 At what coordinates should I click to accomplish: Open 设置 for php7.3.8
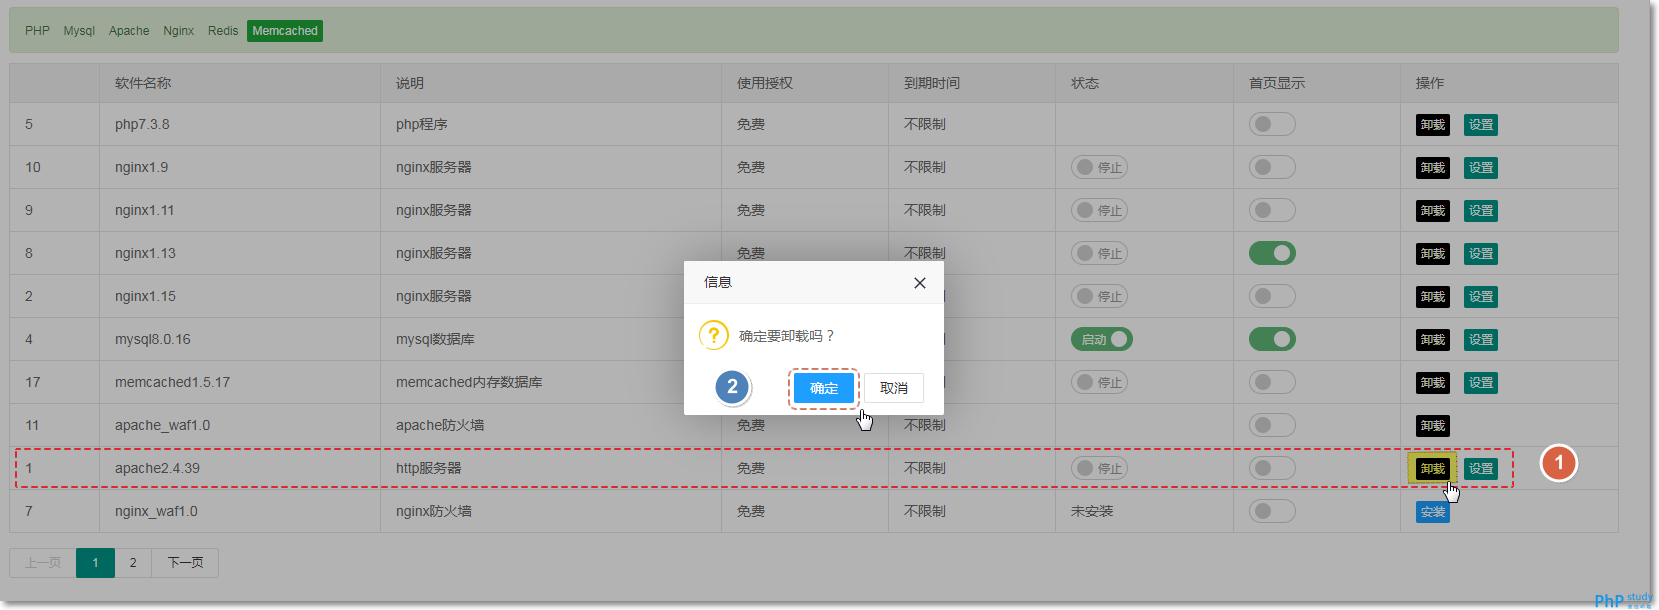[x=1480, y=124]
